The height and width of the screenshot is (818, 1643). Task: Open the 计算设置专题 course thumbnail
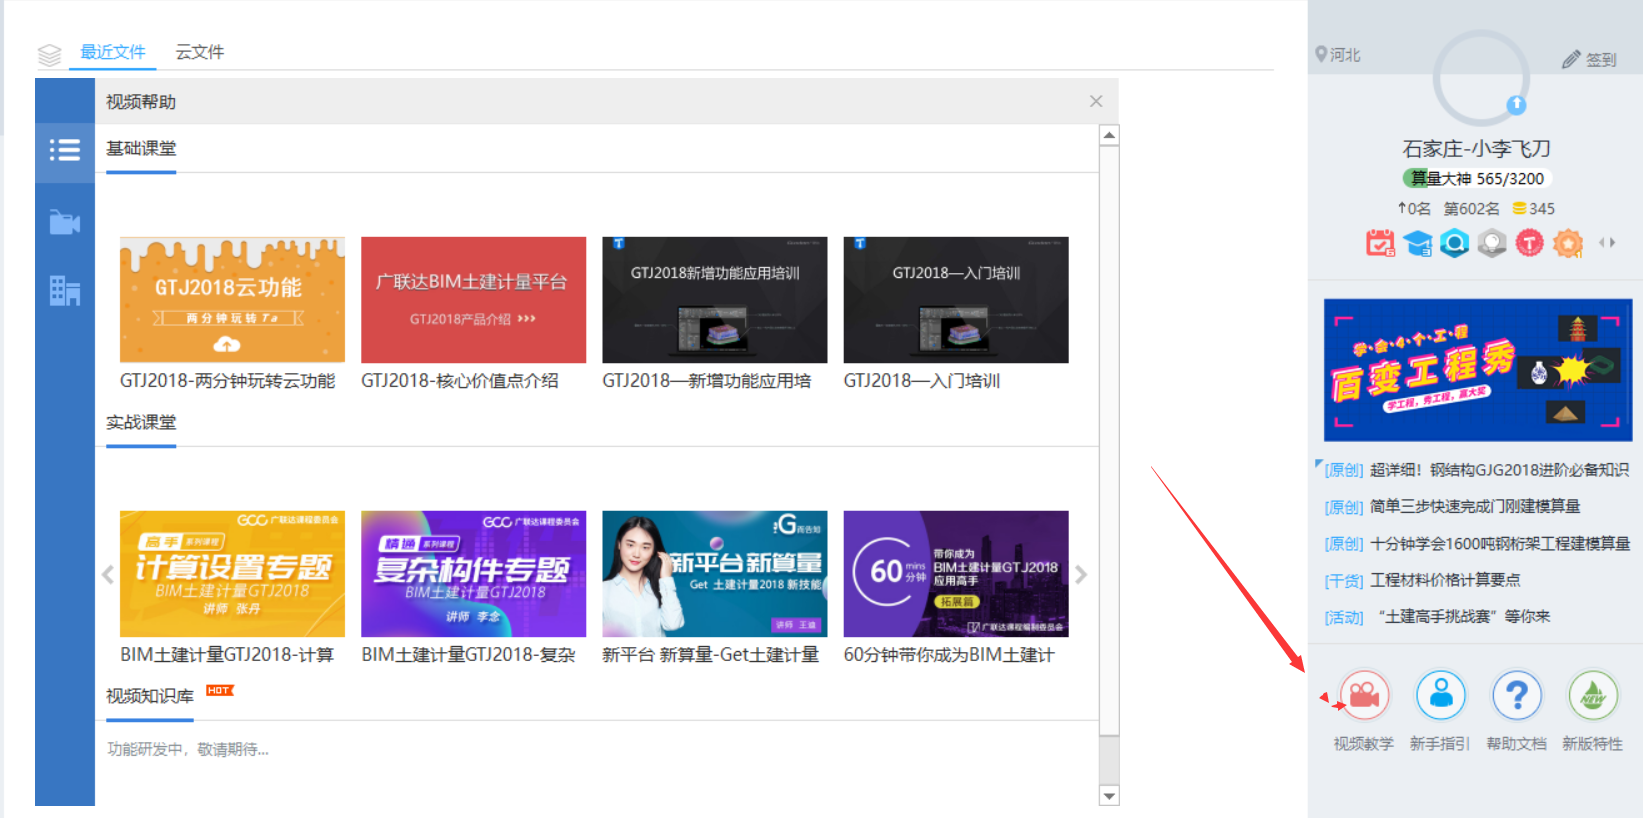[232, 574]
